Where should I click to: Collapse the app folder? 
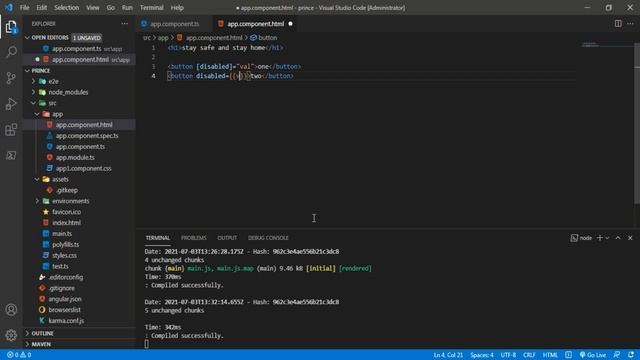[x=37, y=114]
